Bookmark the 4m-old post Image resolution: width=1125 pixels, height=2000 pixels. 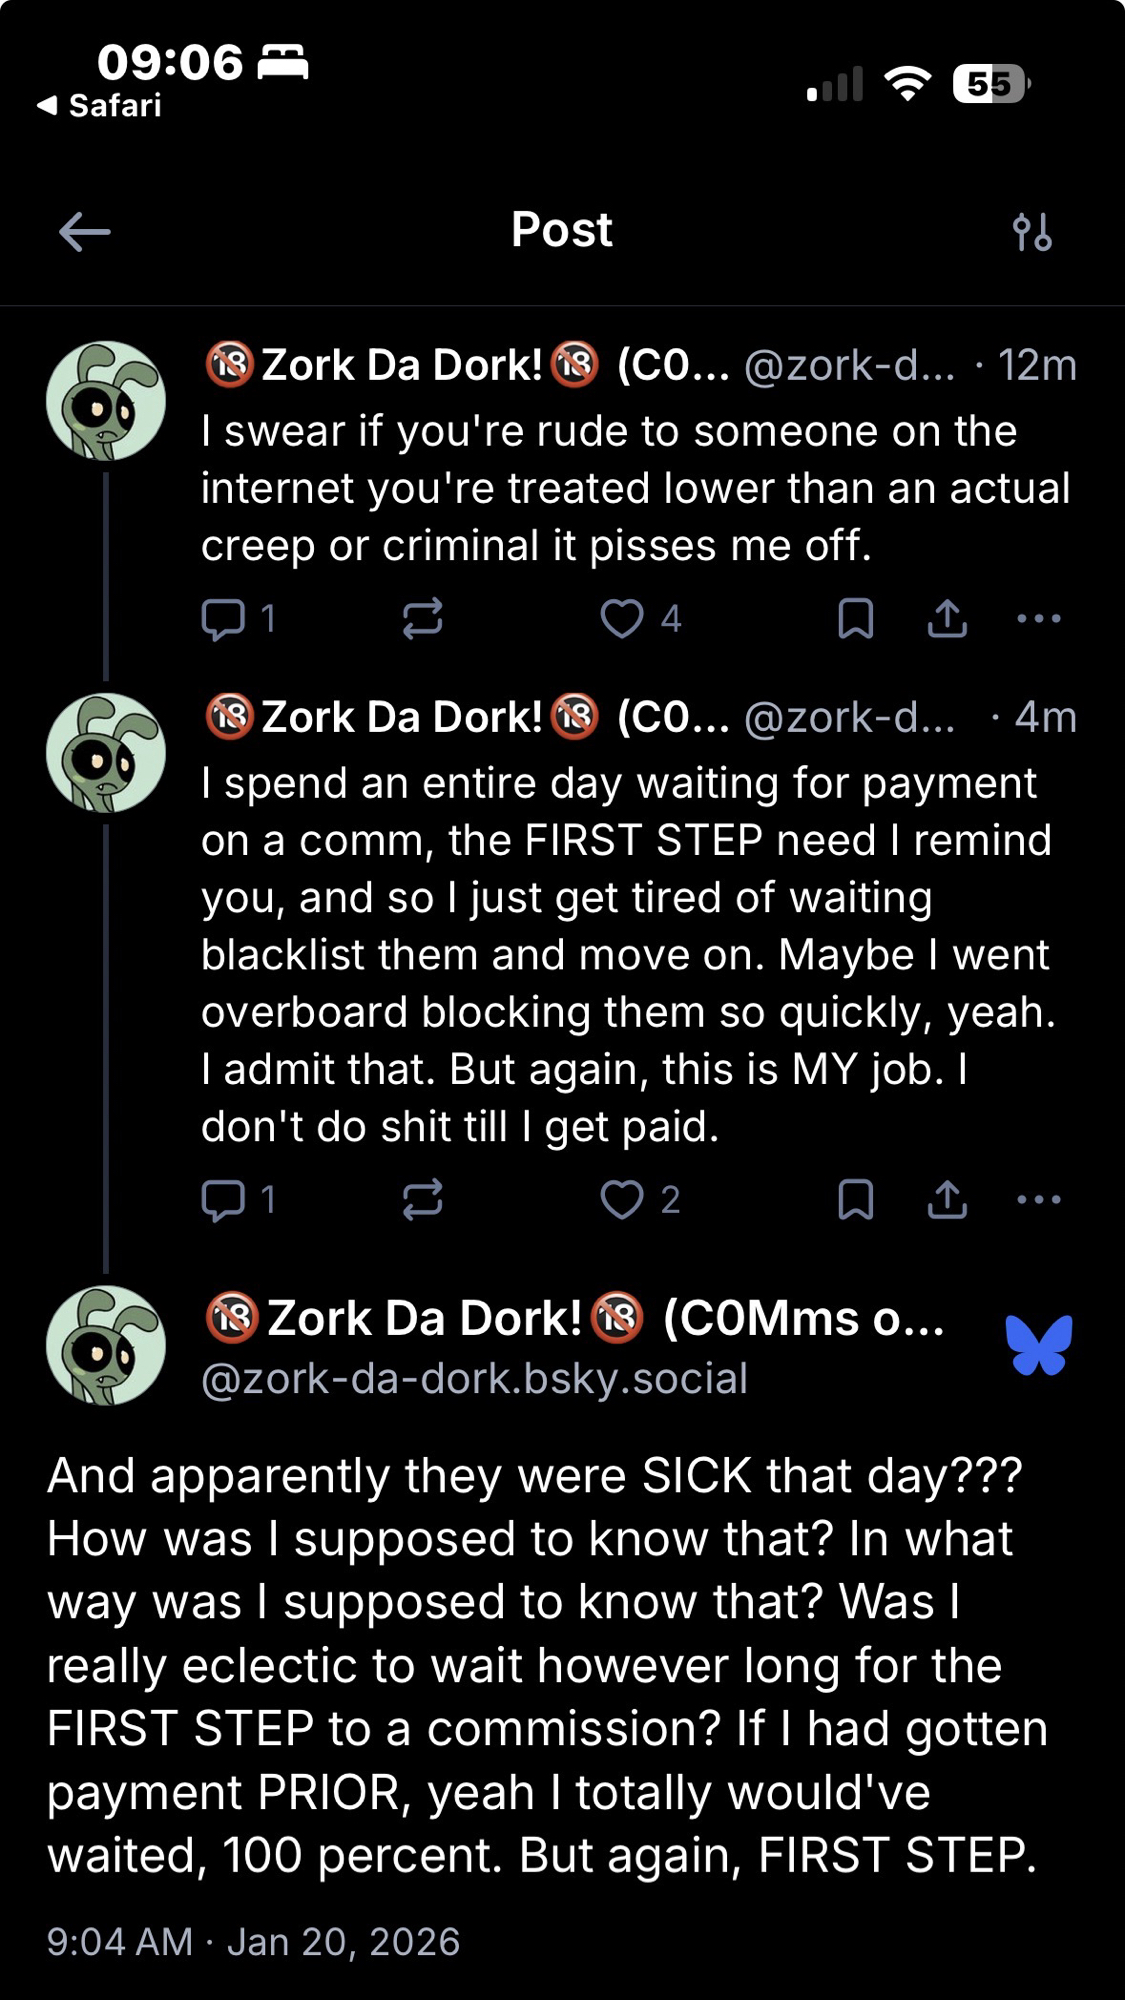point(855,1199)
